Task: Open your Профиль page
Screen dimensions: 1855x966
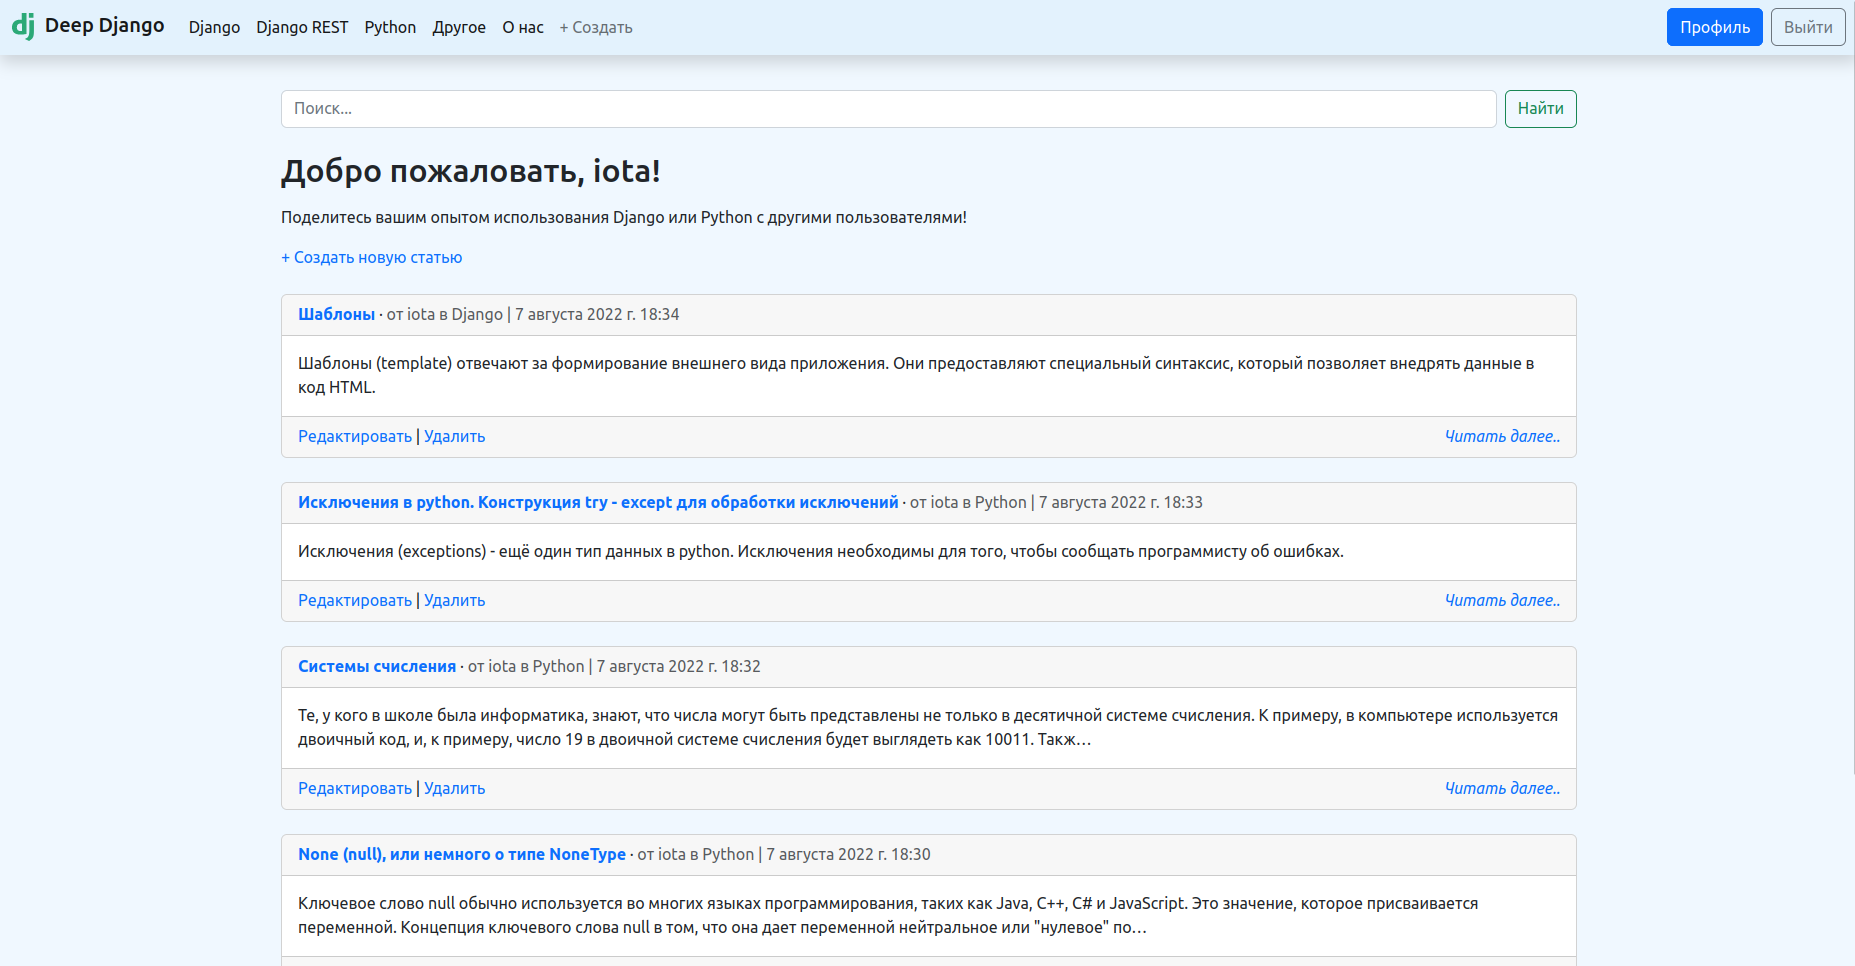Action: (x=1714, y=26)
